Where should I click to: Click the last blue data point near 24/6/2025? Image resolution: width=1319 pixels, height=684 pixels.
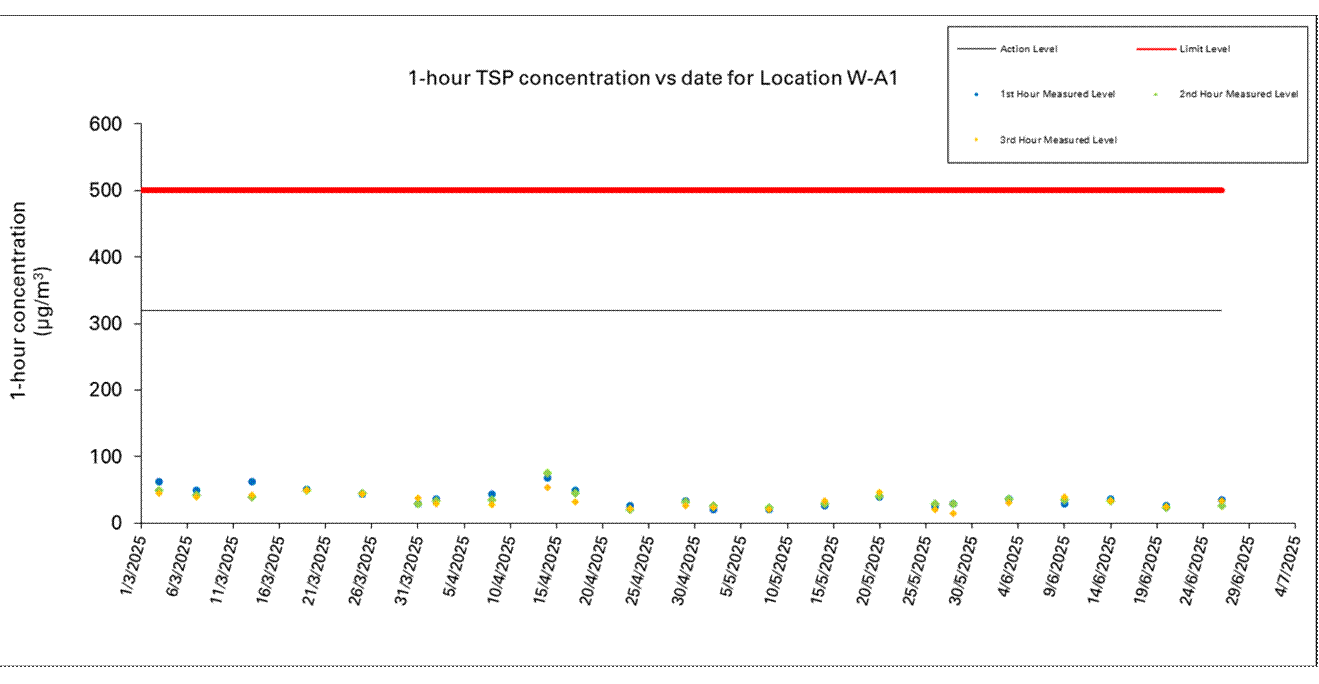coord(1221,500)
